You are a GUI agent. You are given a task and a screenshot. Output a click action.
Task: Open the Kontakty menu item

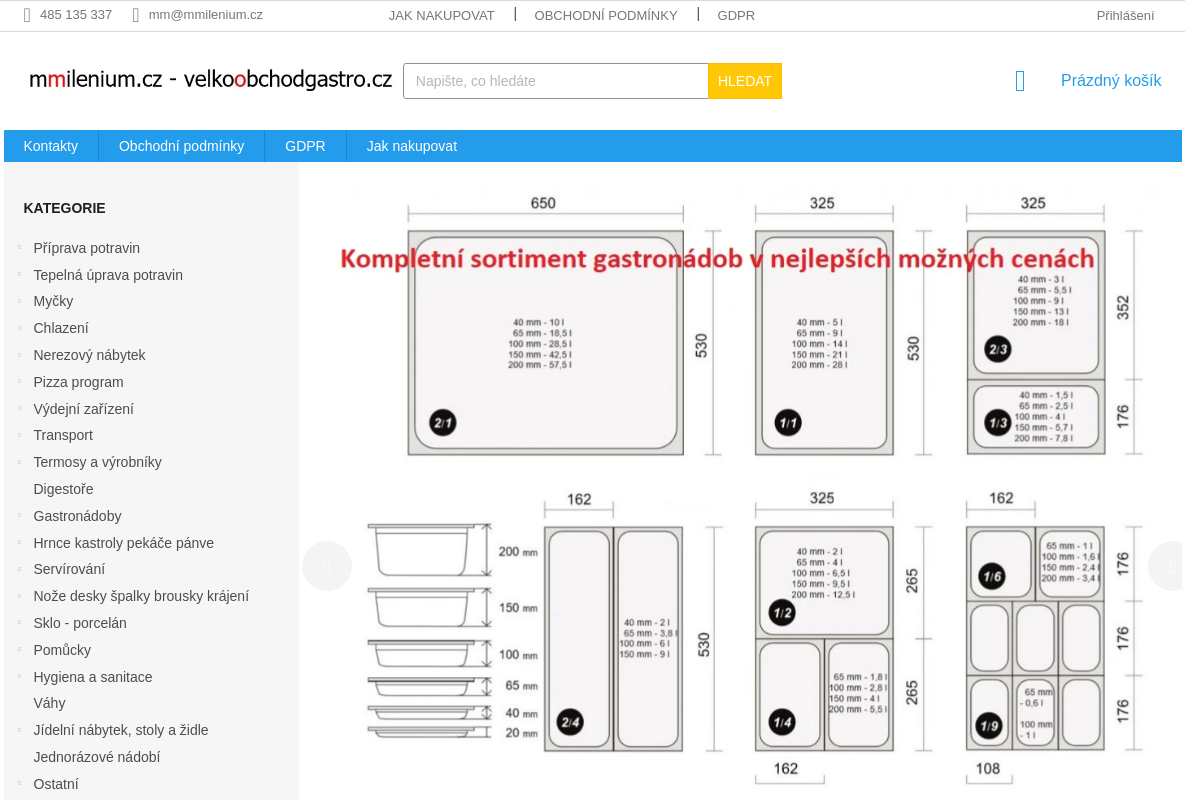click(51, 145)
